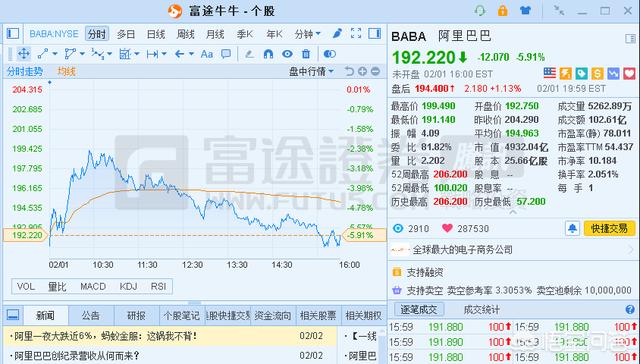Expand the trend line tool dropdown arrow
The width and height of the screenshot is (640, 364).
point(55,54)
